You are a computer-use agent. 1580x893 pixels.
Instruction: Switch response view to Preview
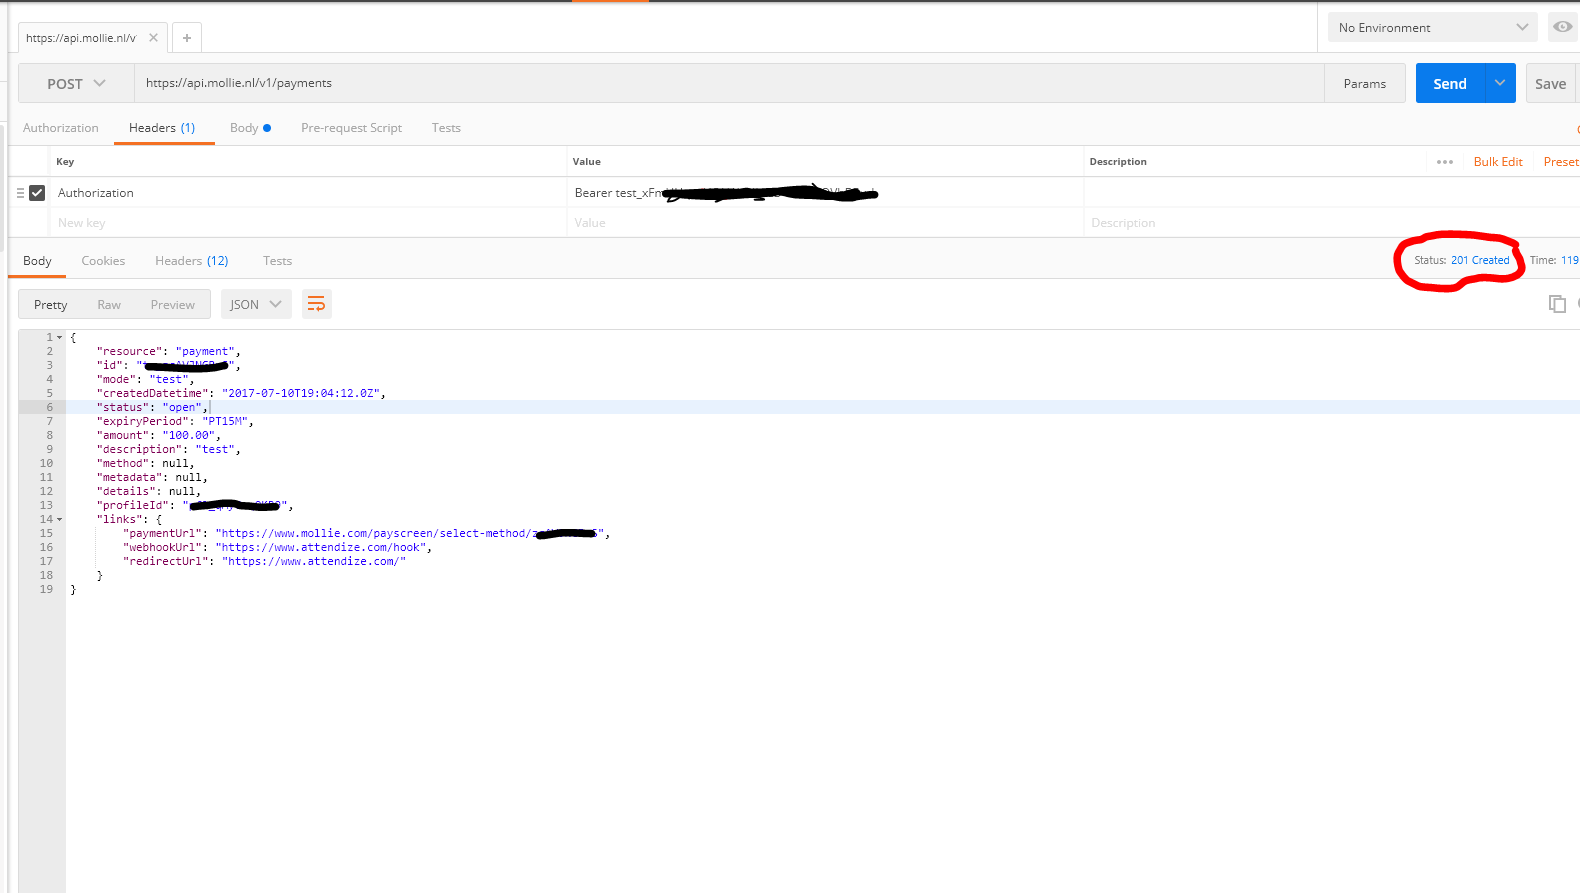click(173, 305)
